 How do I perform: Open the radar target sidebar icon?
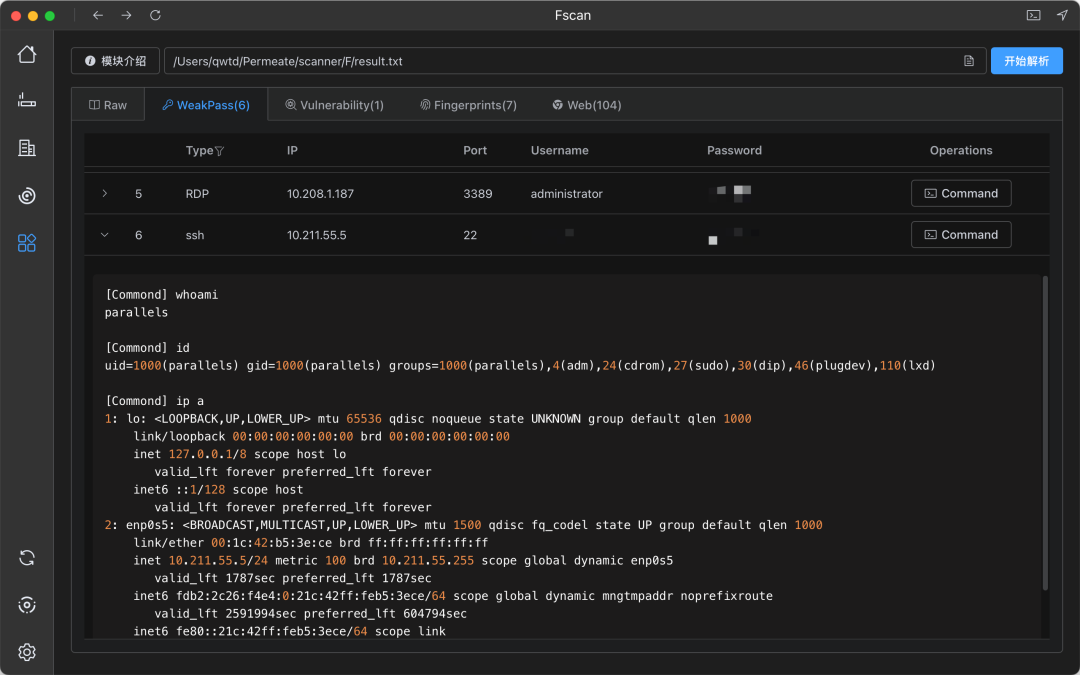pyautogui.click(x=27, y=196)
